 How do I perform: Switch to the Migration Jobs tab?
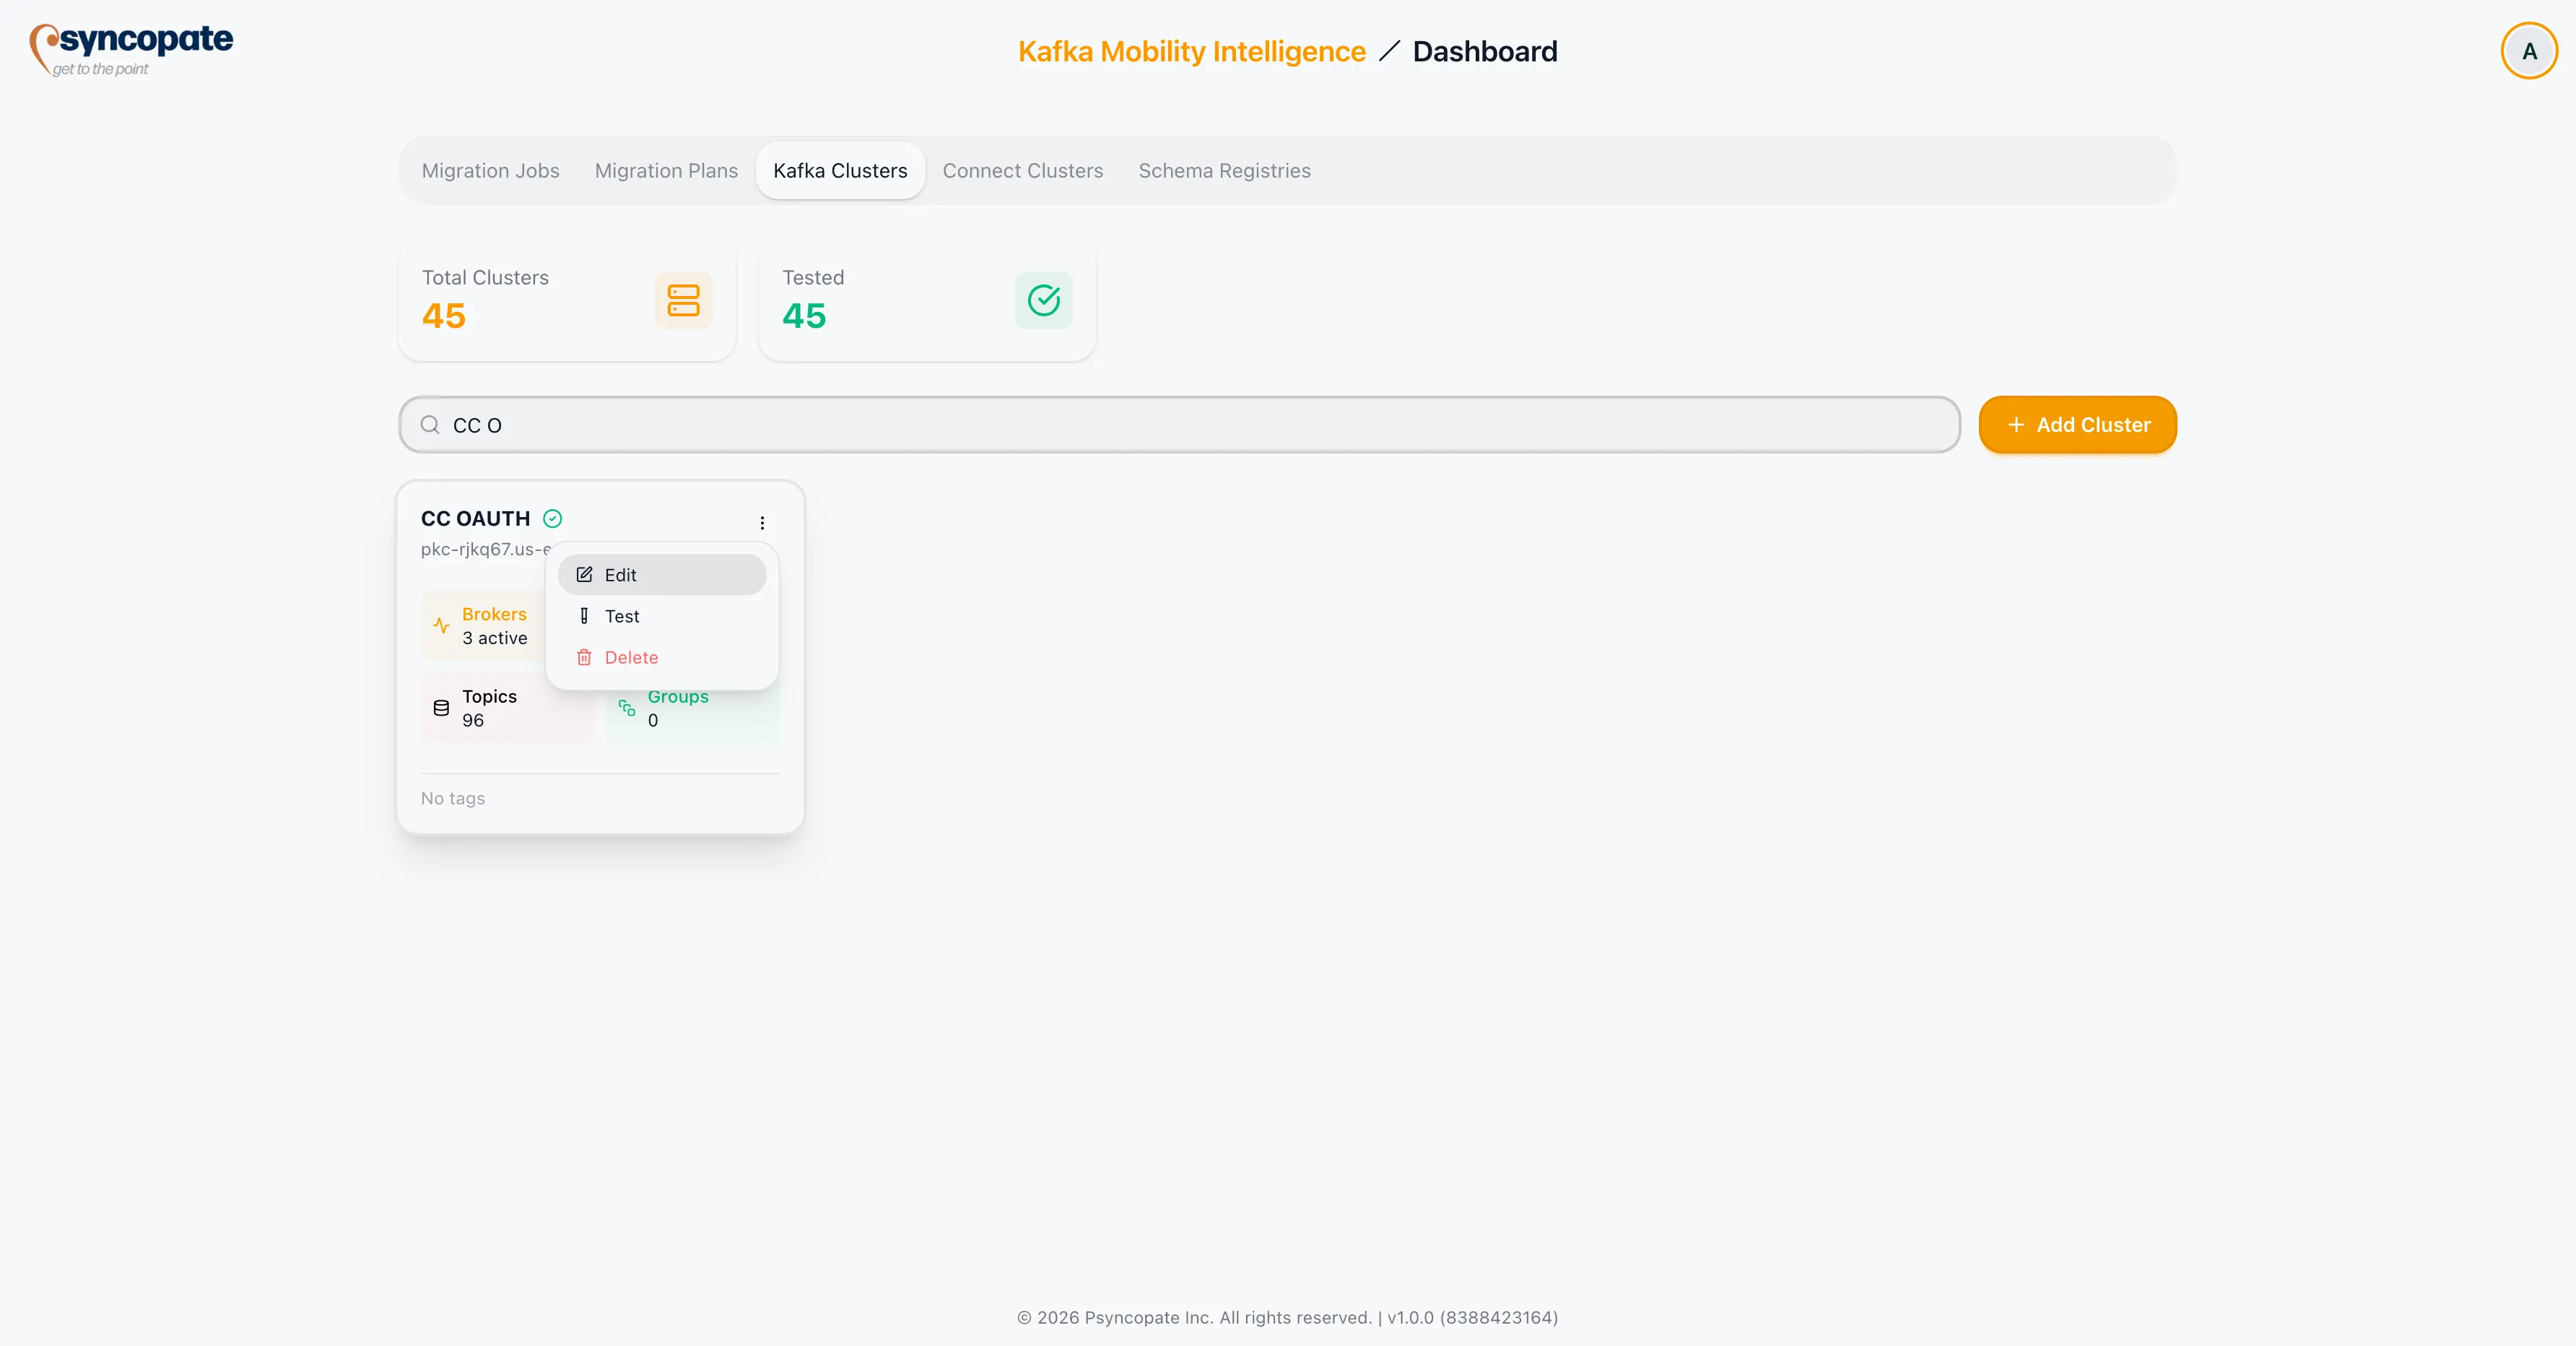click(x=490, y=170)
